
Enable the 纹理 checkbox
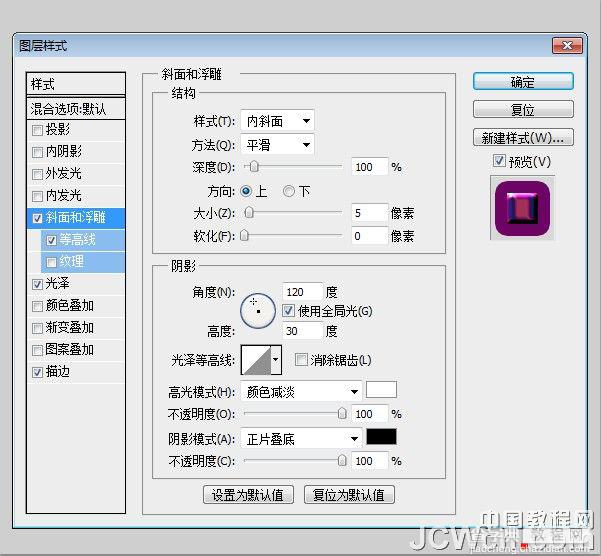[51, 262]
